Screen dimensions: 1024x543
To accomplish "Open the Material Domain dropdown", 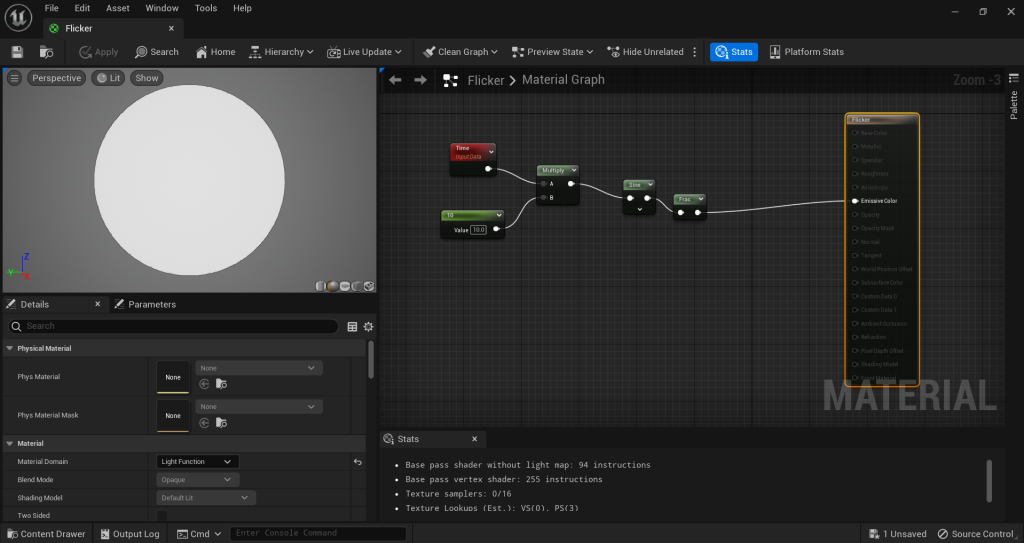I will [x=198, y=462].
